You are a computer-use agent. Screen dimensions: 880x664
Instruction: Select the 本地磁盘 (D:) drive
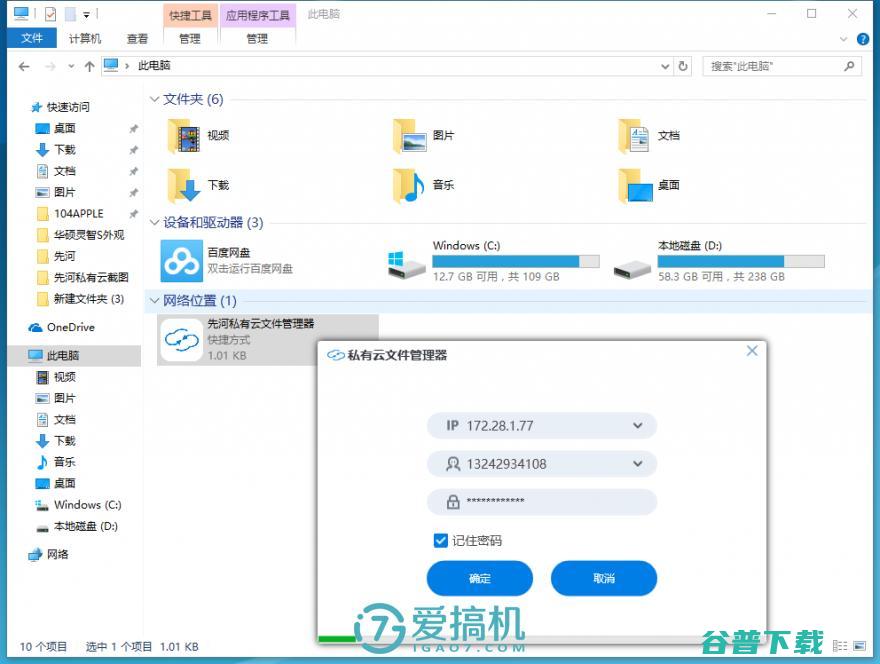tap(718, 261)
